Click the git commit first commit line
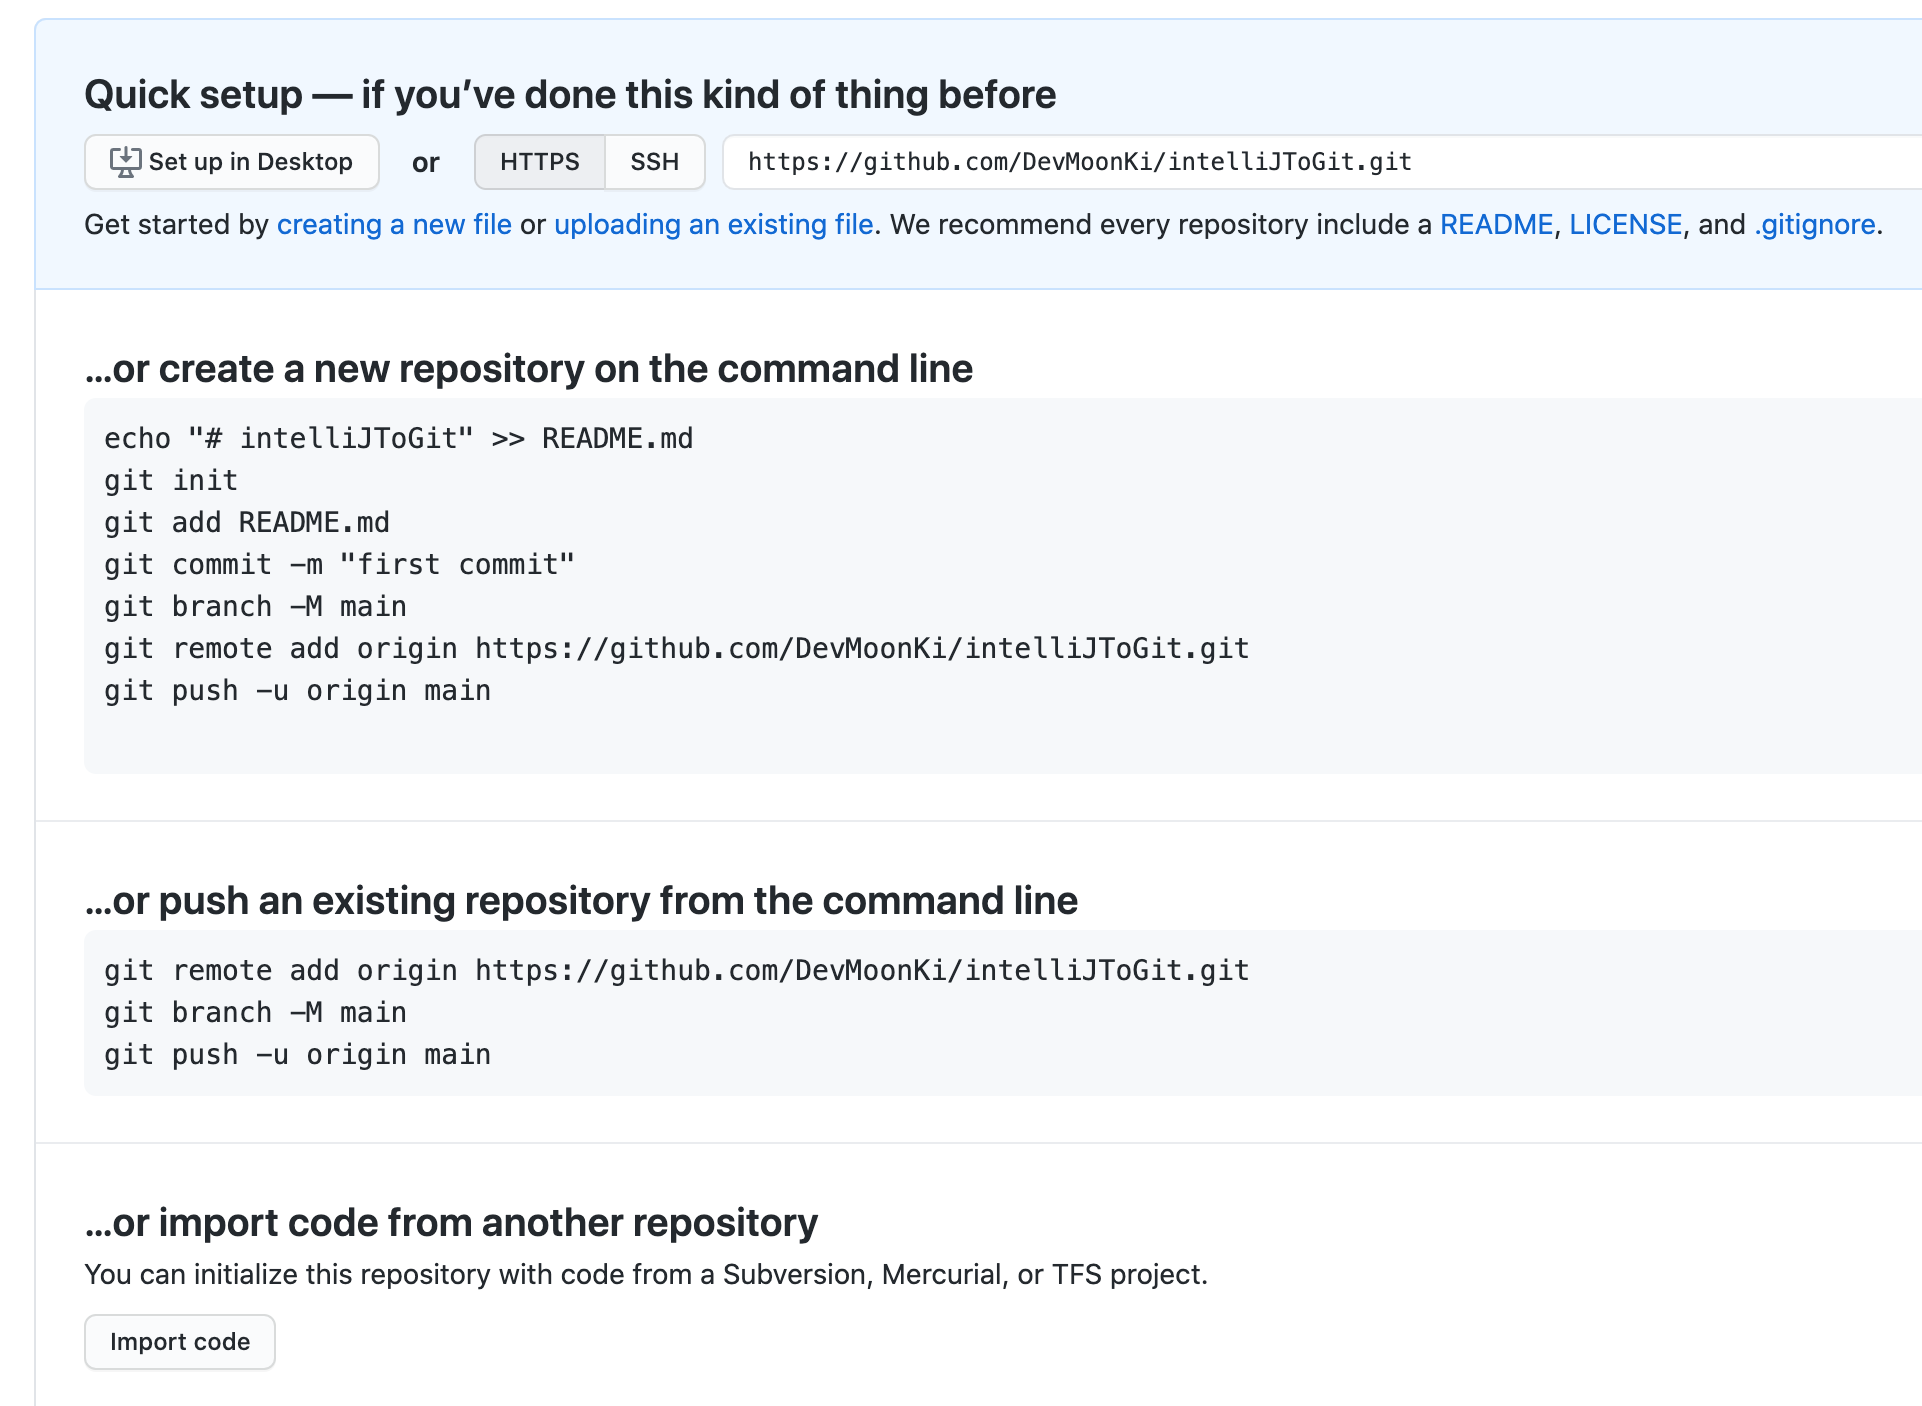The height and width of the screenshot is (1406, 1922). tap(340, 565)
